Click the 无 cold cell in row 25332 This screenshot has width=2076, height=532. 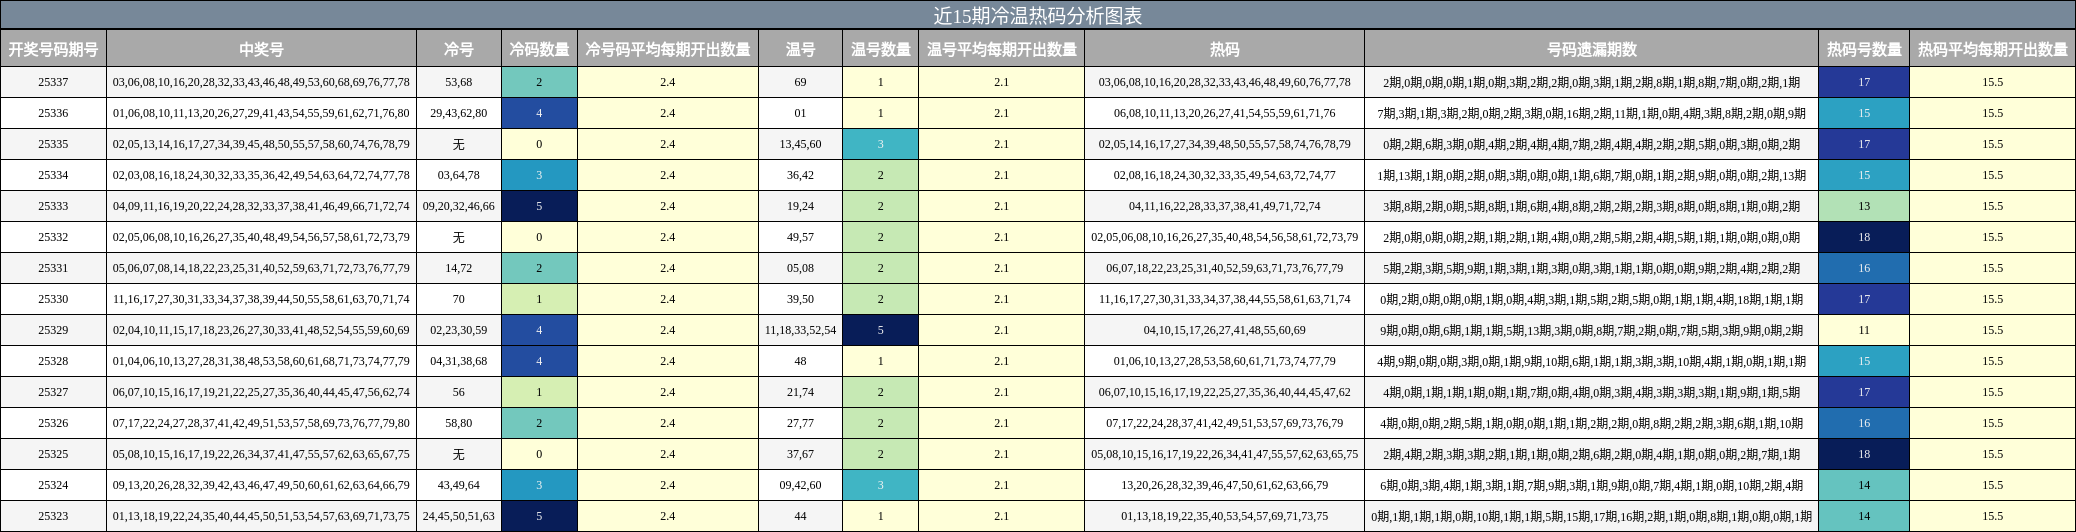click(x=458, y=237)
